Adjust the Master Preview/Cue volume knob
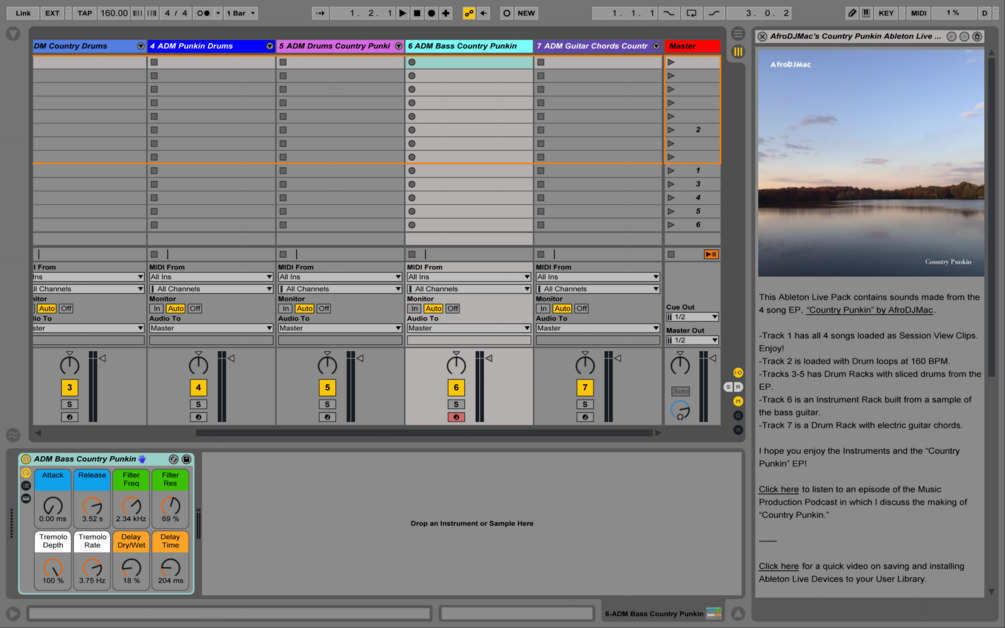 point(680,410)
